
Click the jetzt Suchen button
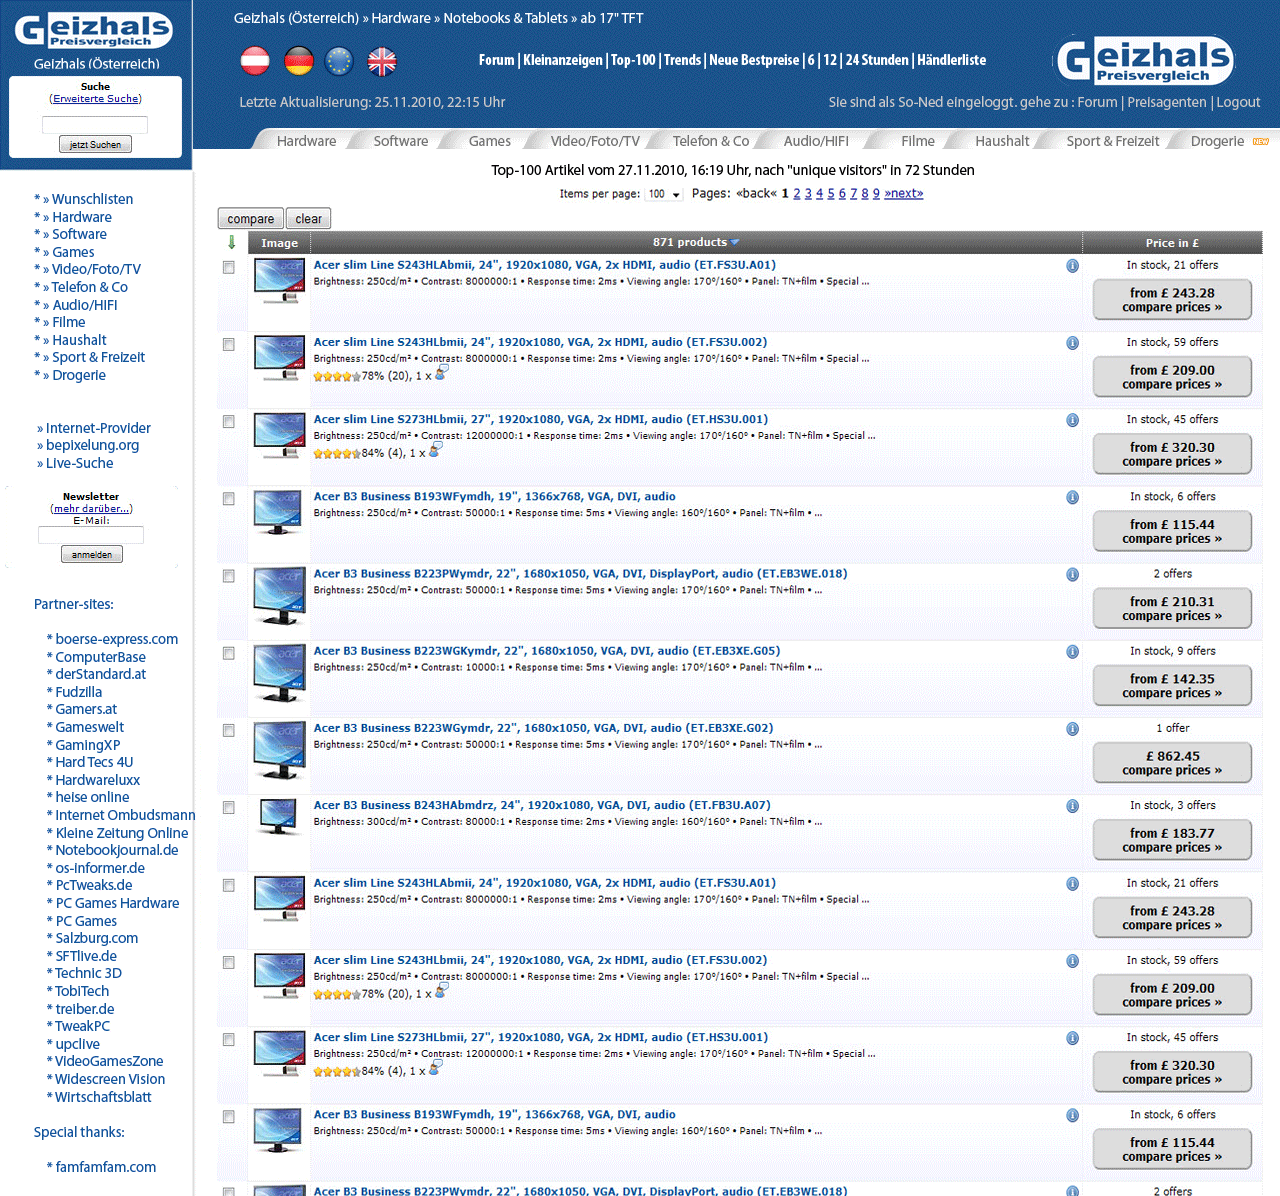95,144
